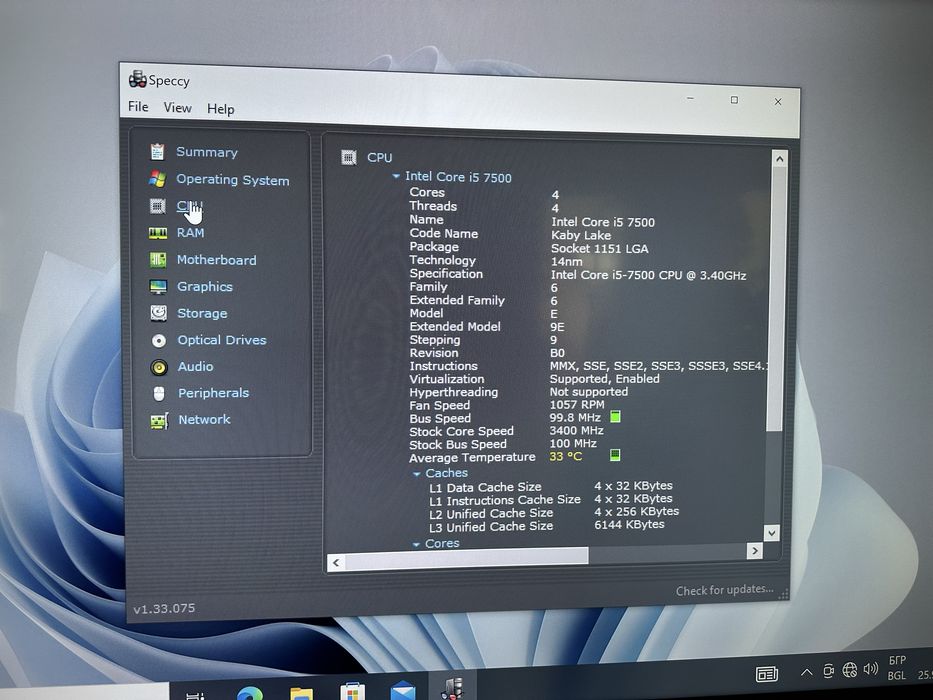Click the Graphics monitor icon

(x=158, y=287)
